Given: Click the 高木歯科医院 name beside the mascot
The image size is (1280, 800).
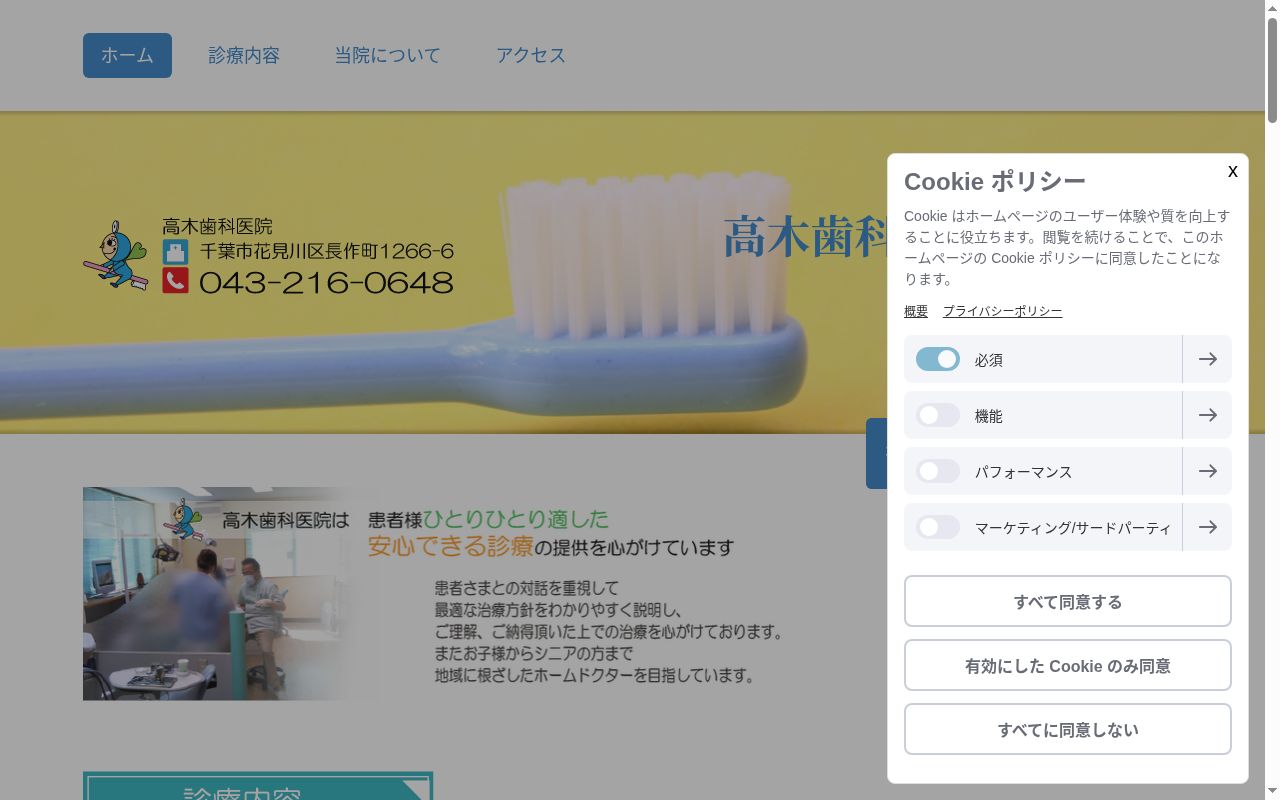Looking at the screenshot, I should pyautogui.click(x=217, y=226).
